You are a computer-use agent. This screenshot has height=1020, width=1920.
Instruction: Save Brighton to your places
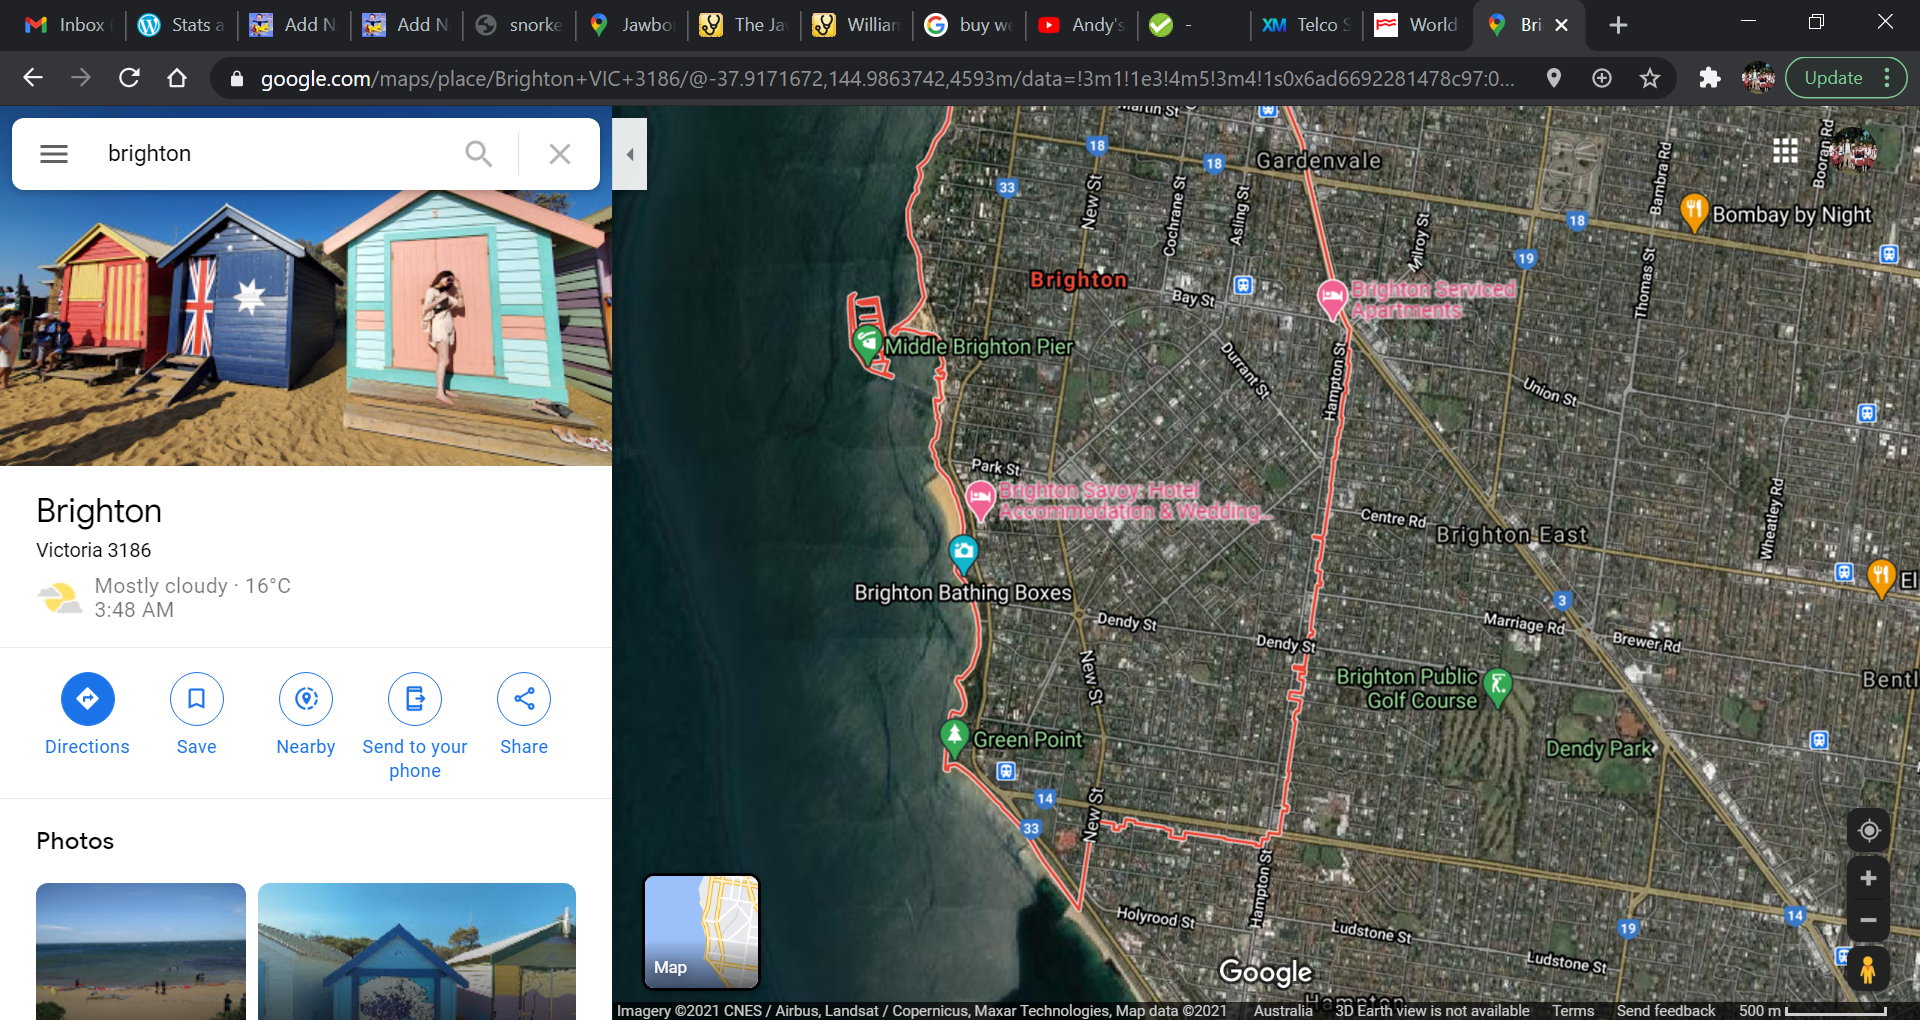tap(196, 698)
